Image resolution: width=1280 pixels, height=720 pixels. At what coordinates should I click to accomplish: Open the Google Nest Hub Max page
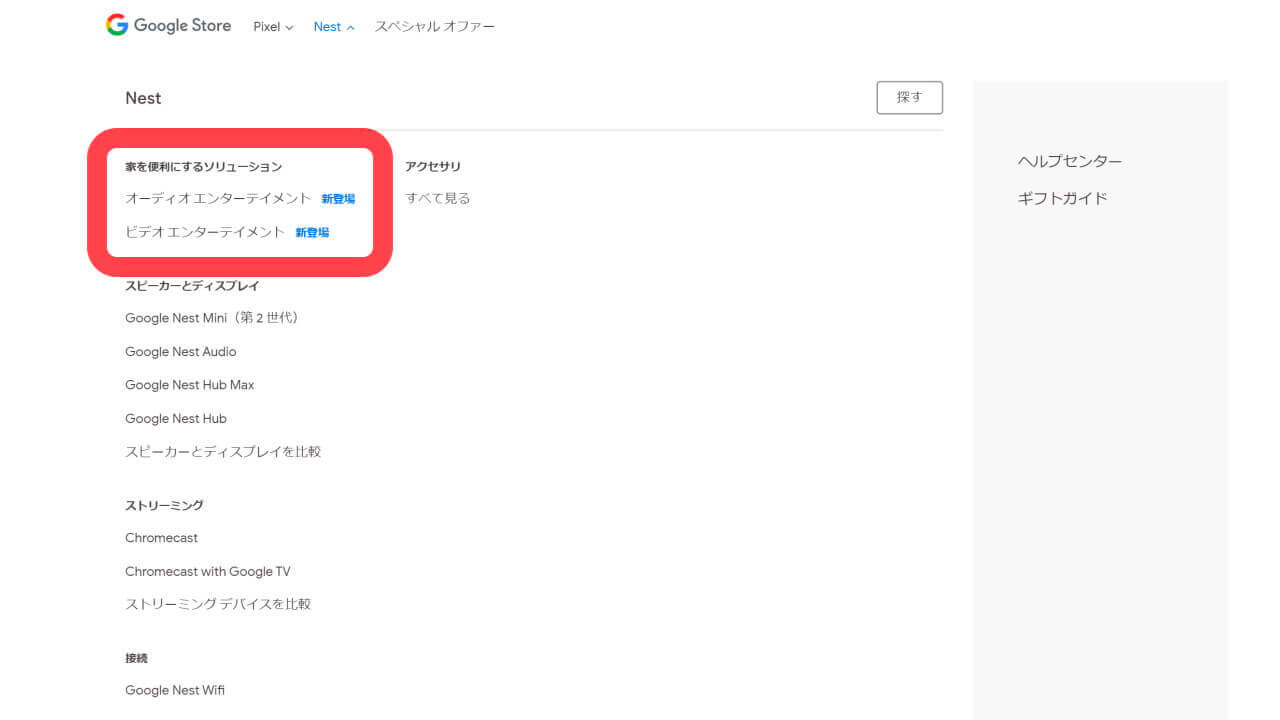[189, 384]
